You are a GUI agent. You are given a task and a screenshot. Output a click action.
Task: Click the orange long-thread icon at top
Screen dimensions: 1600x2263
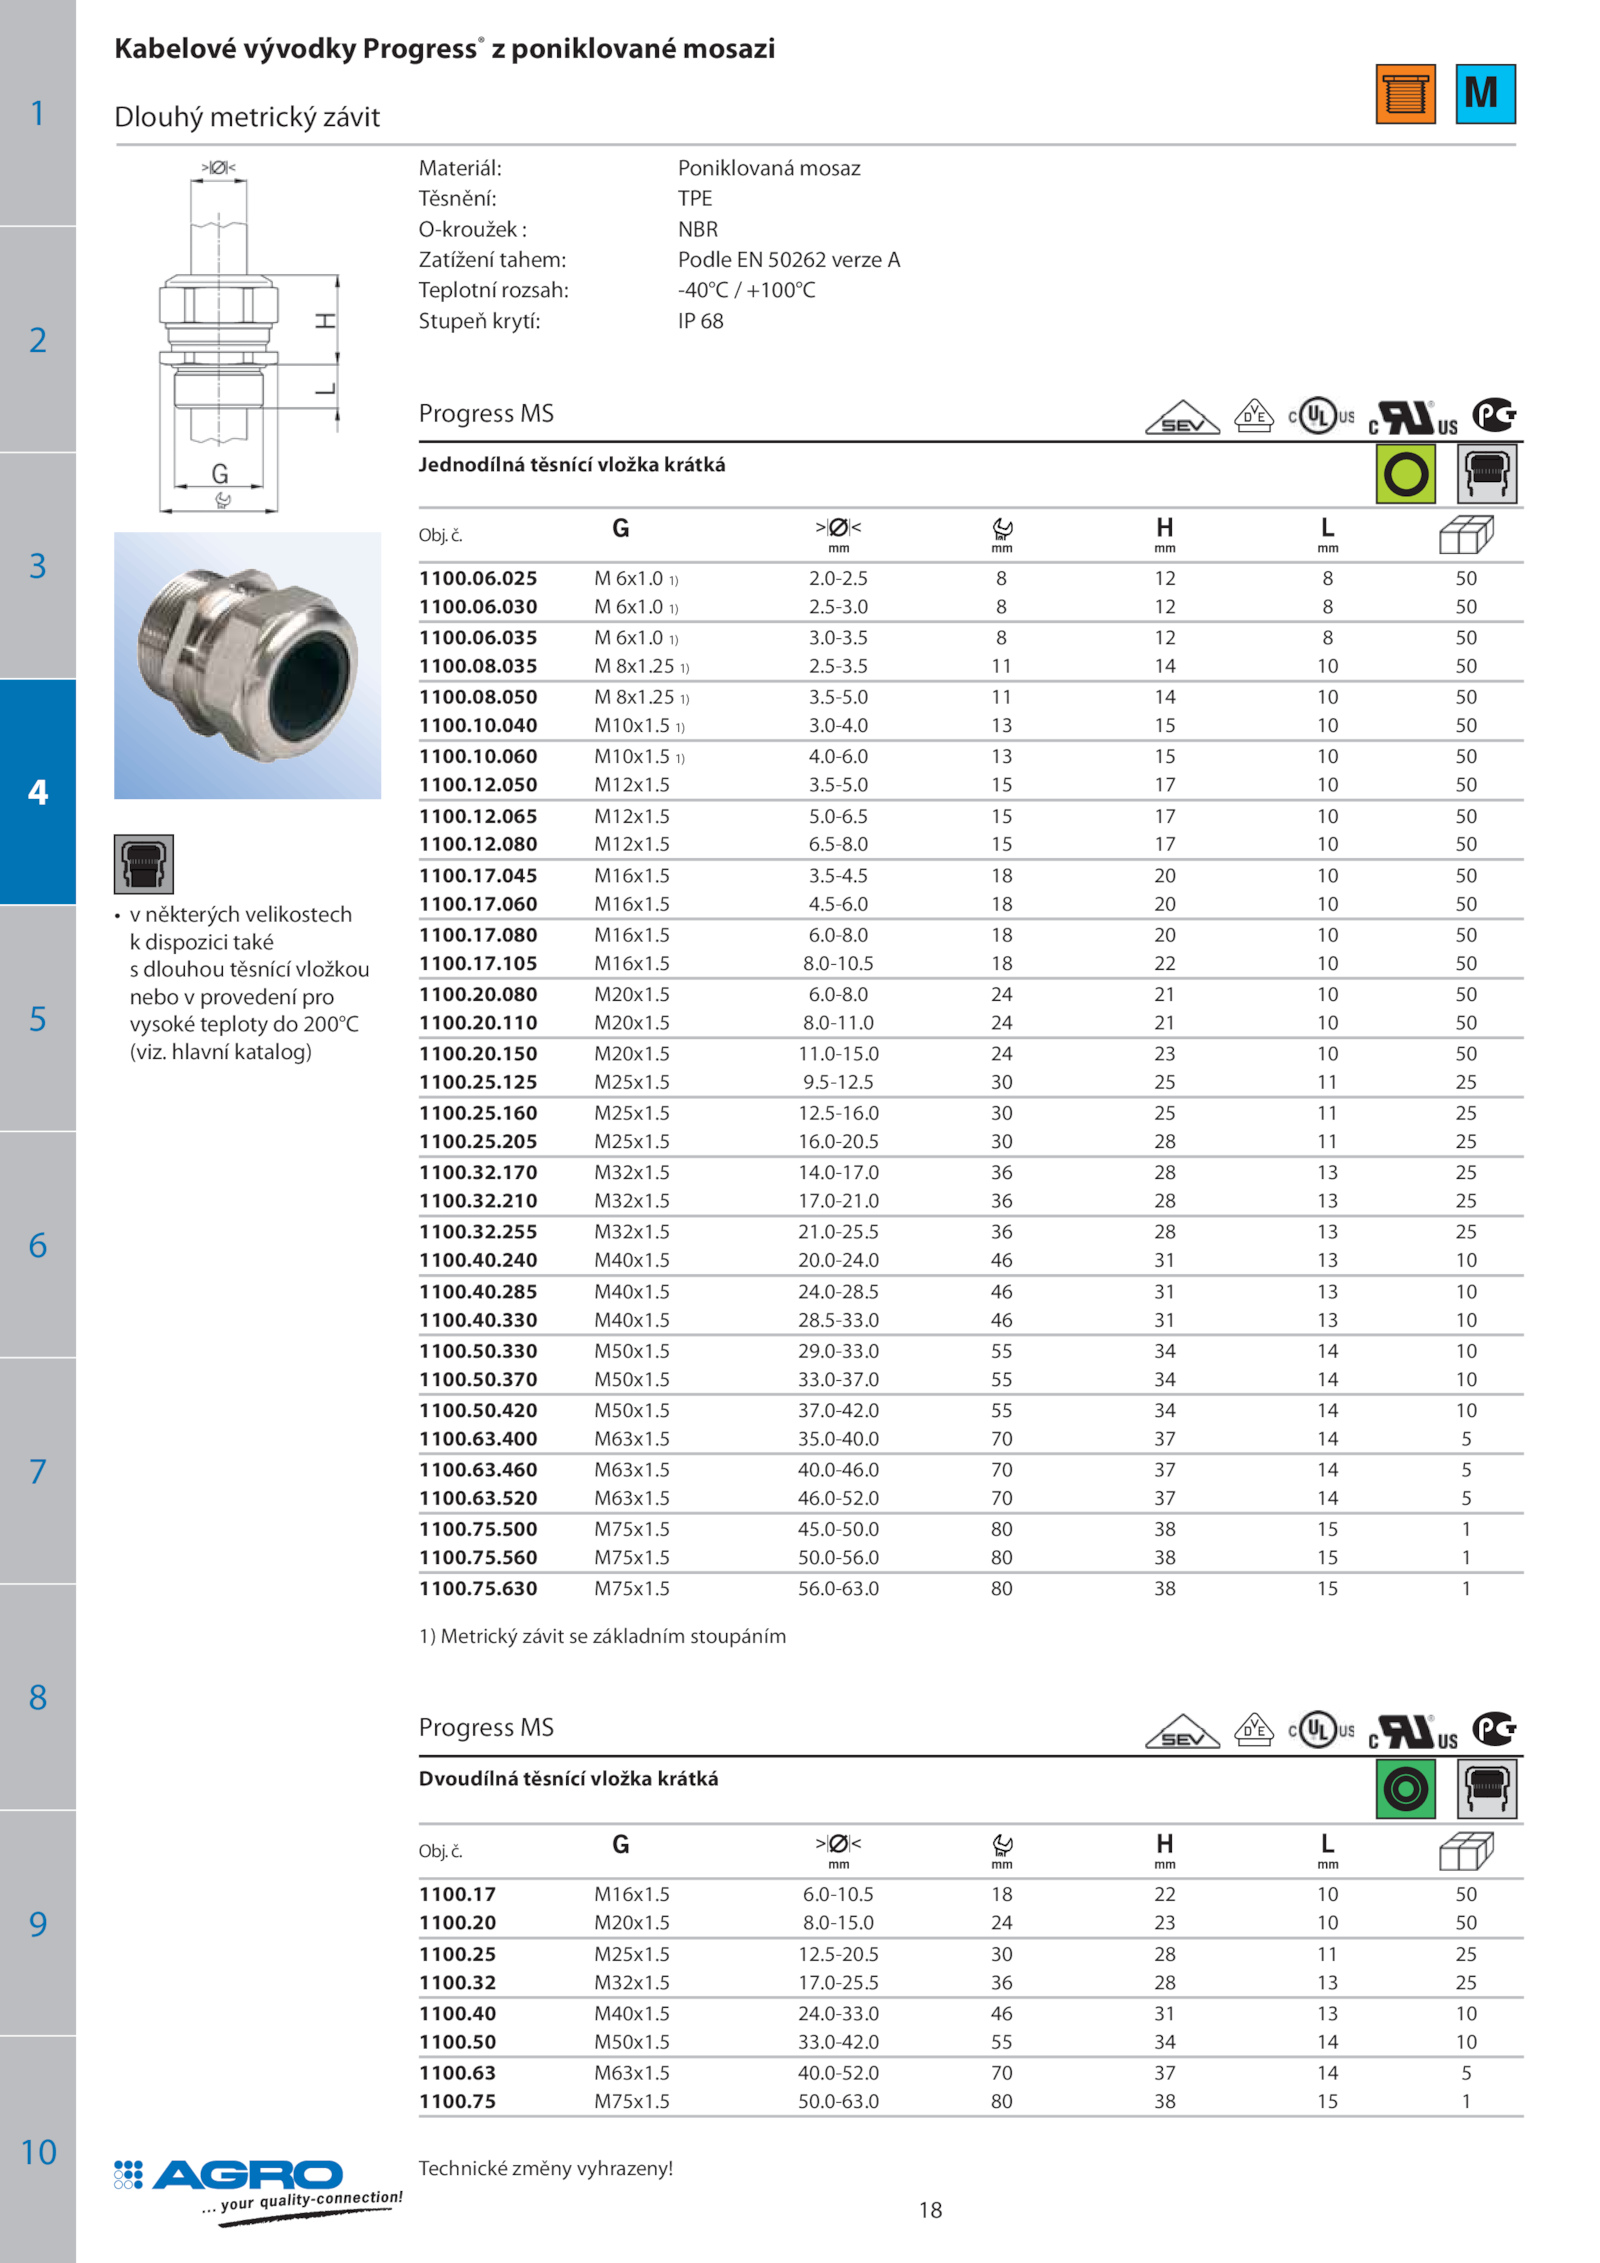(1405, 94)
